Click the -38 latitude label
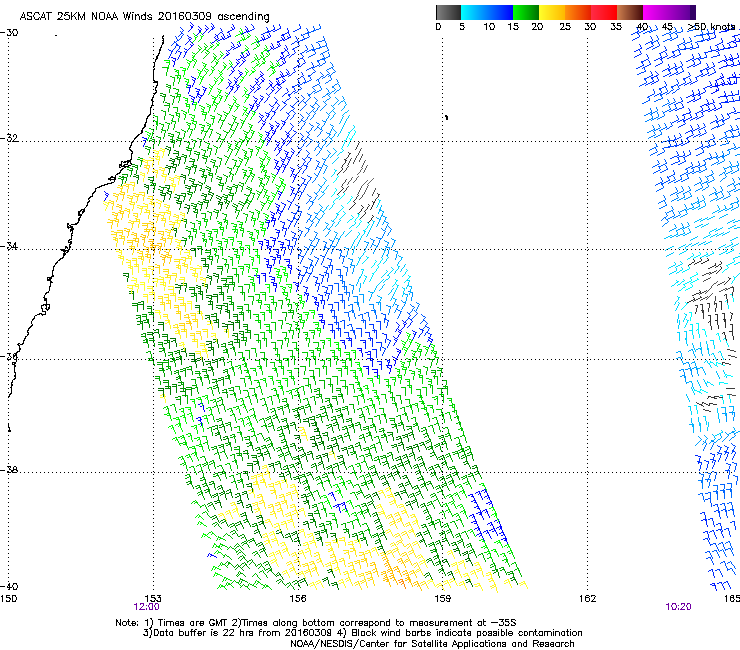 [x=9, y=470]
